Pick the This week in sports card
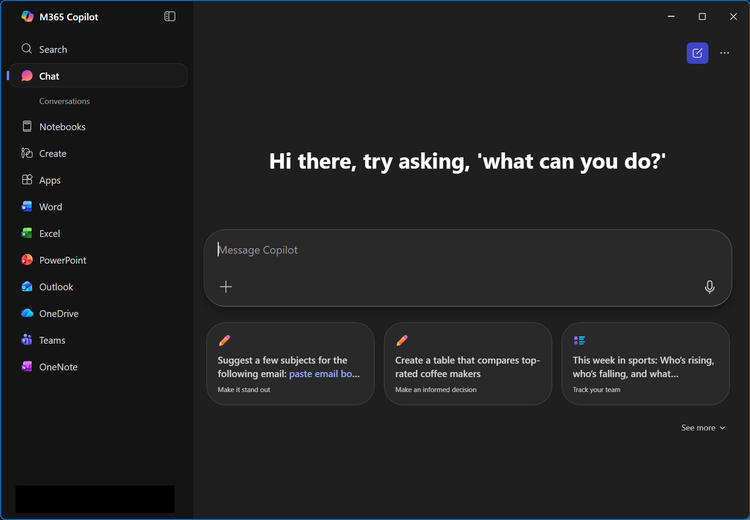 pos(645,364)
